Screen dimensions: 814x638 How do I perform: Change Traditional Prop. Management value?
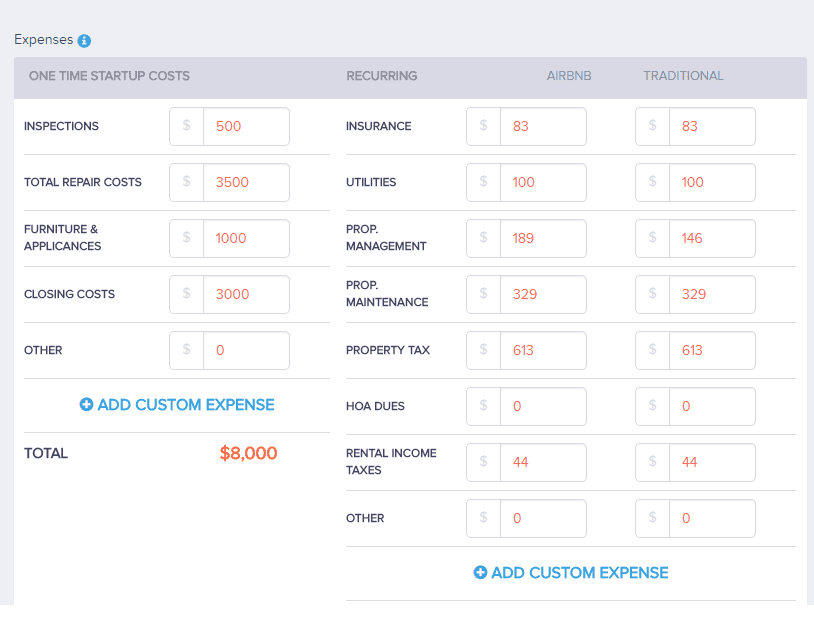[x=711, y=239]
